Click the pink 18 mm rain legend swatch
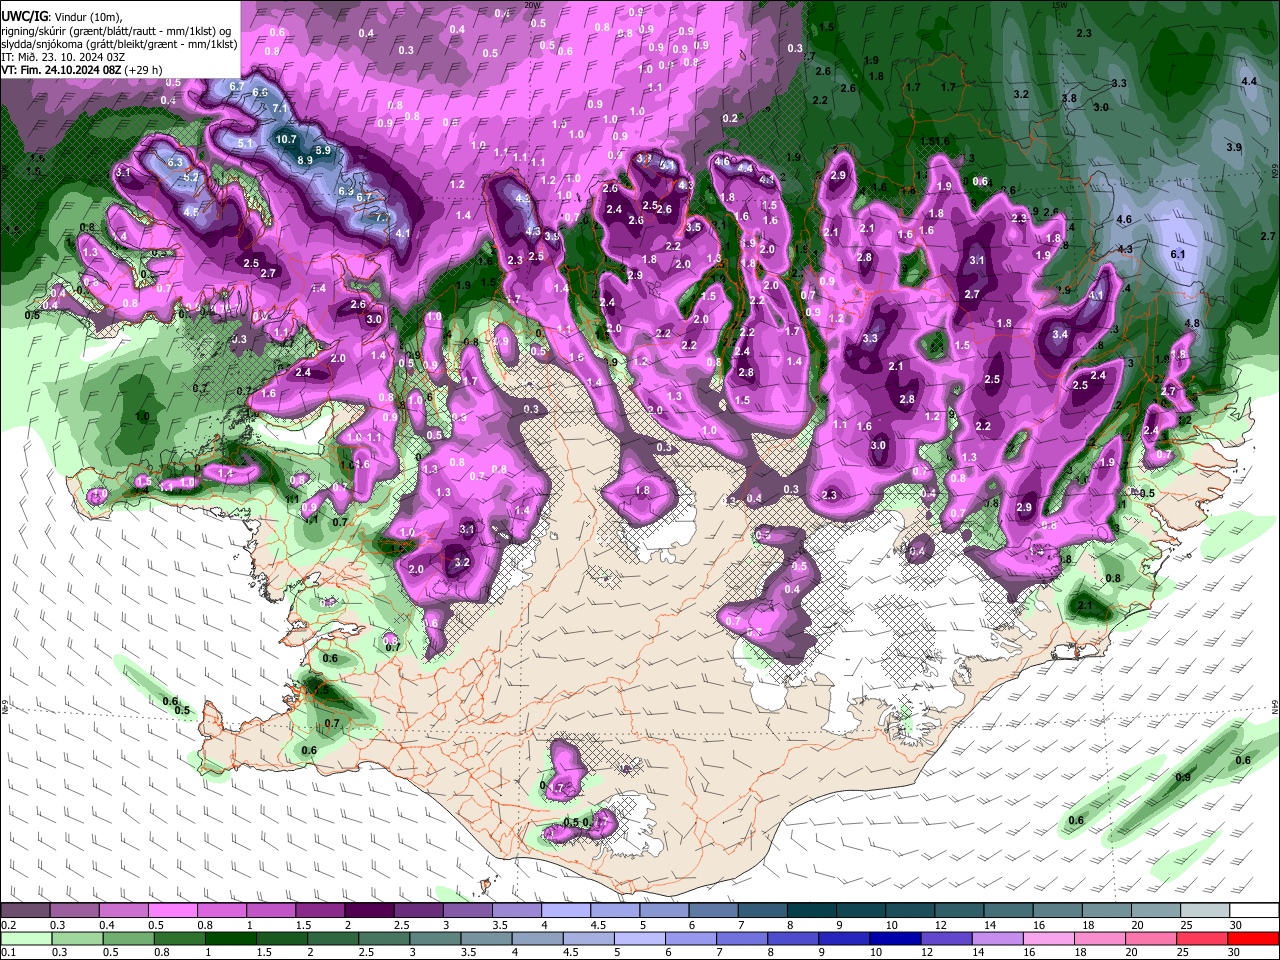This screenshot has height=960, width=1280. (1101, 937)
